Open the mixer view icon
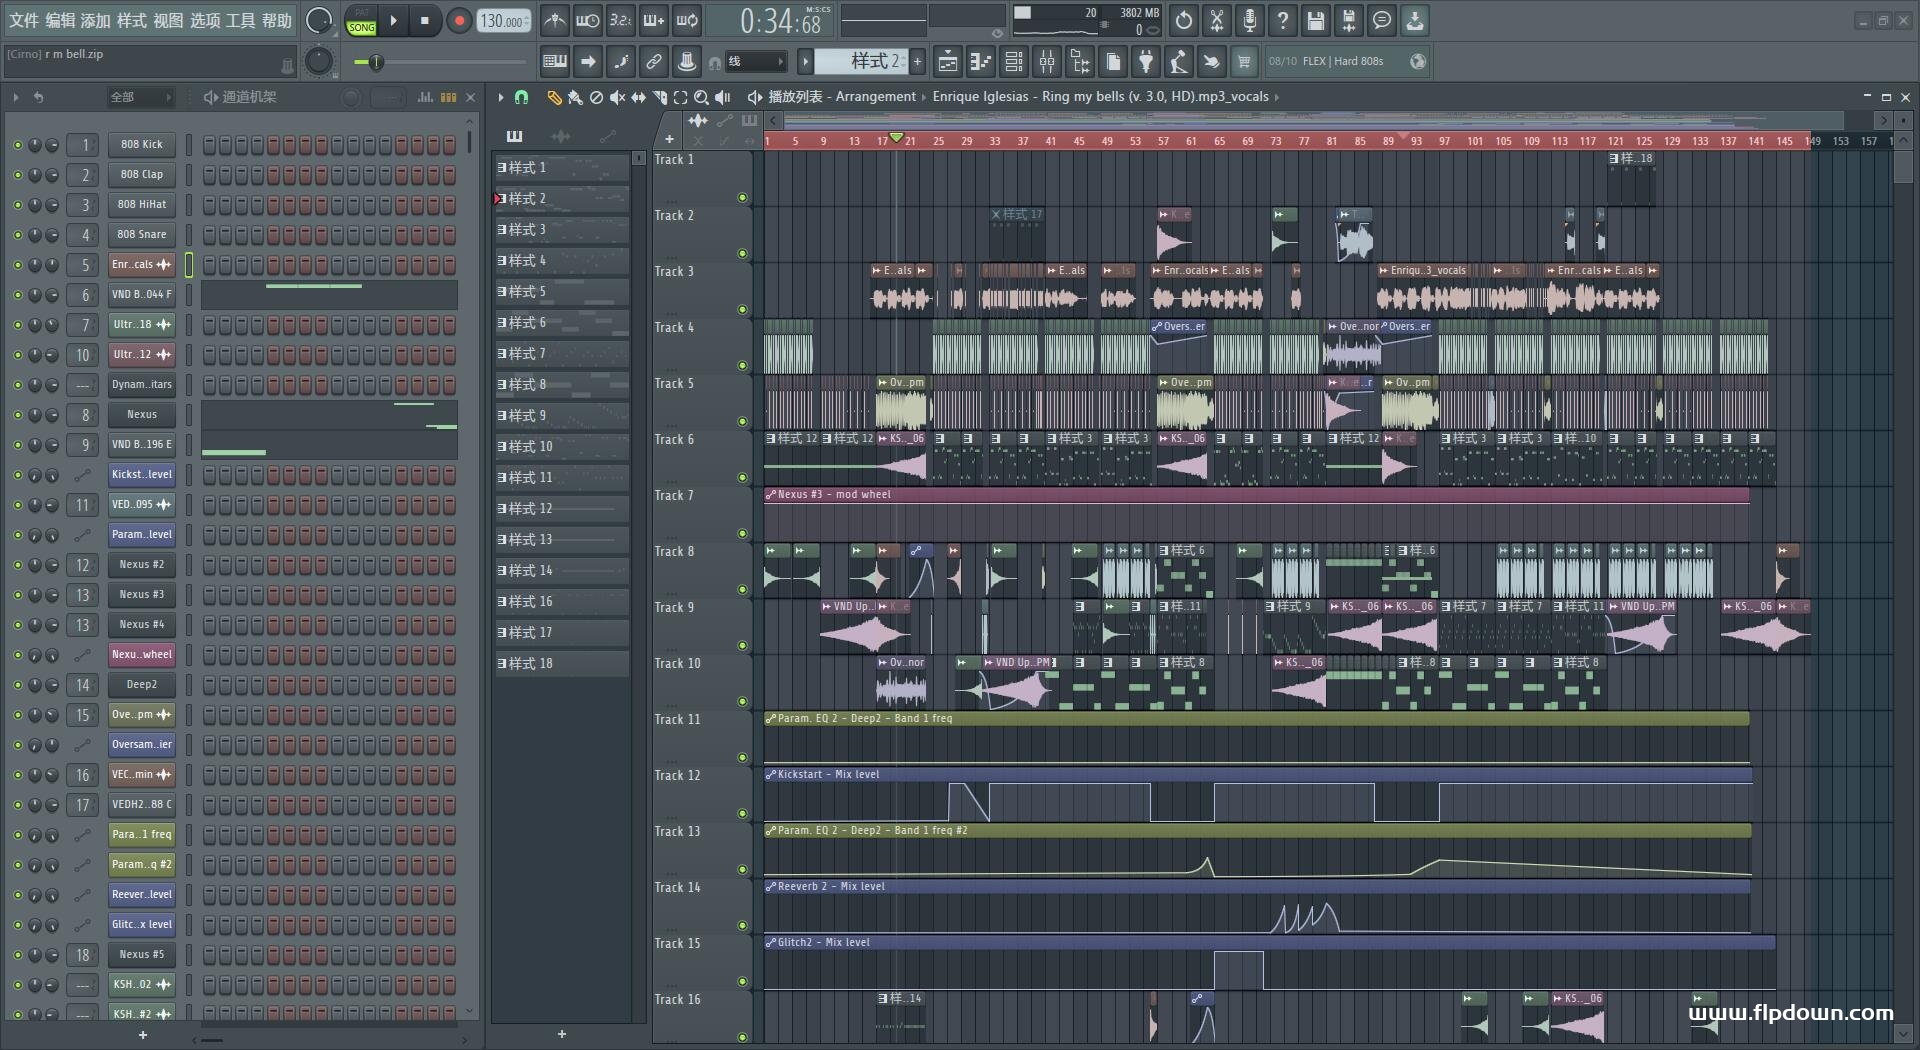 1047,62
